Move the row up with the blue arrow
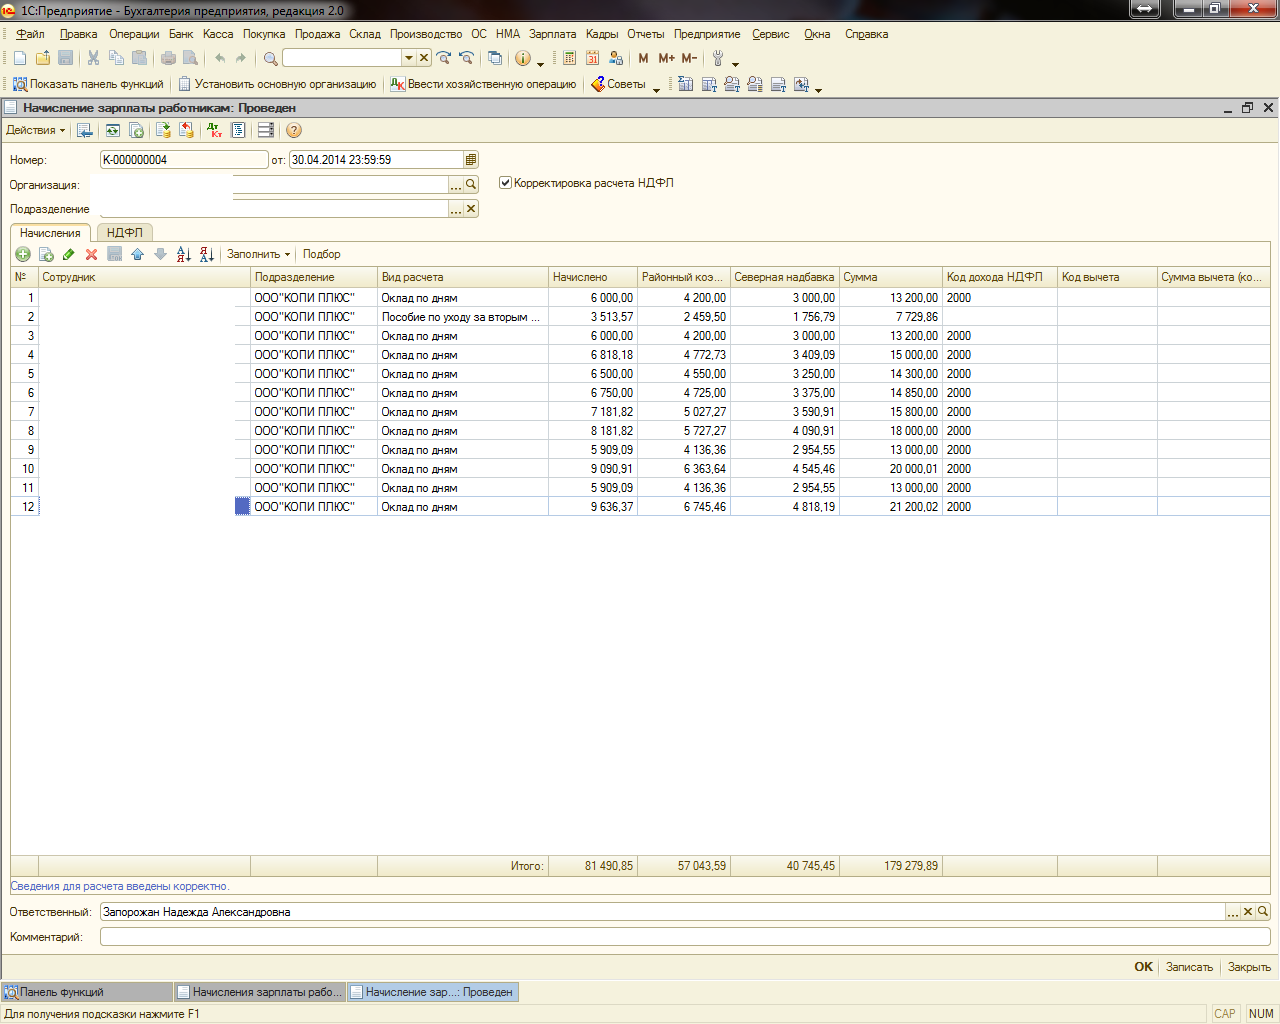Image resolution: width=1280 pixels, height=1024 pixels. coord(138,255)
